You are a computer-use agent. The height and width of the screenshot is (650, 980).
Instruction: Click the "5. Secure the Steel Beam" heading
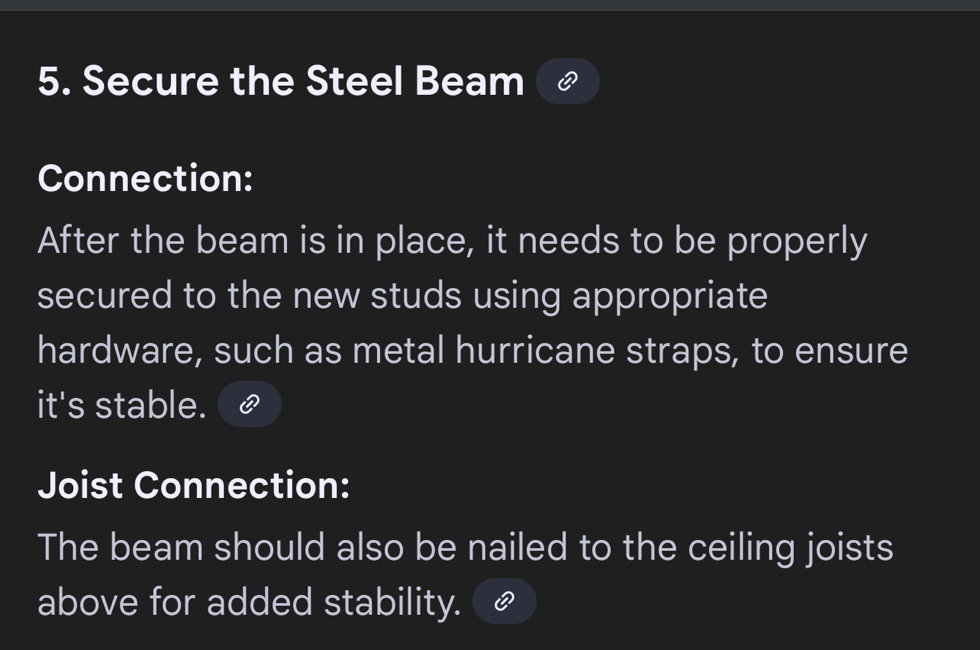(280, 82)
